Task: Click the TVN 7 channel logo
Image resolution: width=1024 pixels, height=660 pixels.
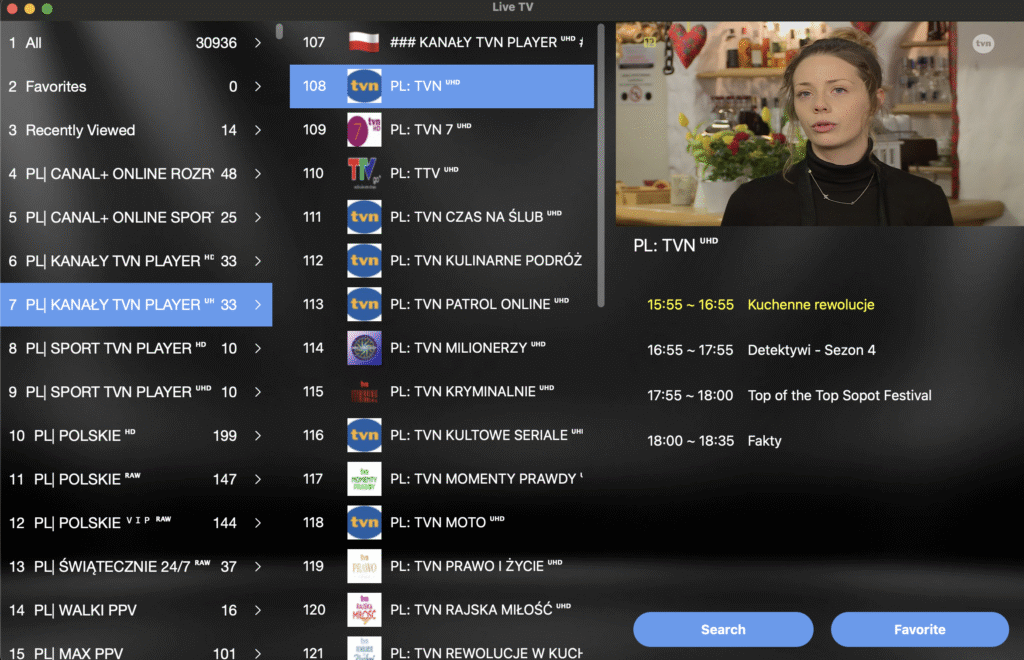Action: coord(363,129)
